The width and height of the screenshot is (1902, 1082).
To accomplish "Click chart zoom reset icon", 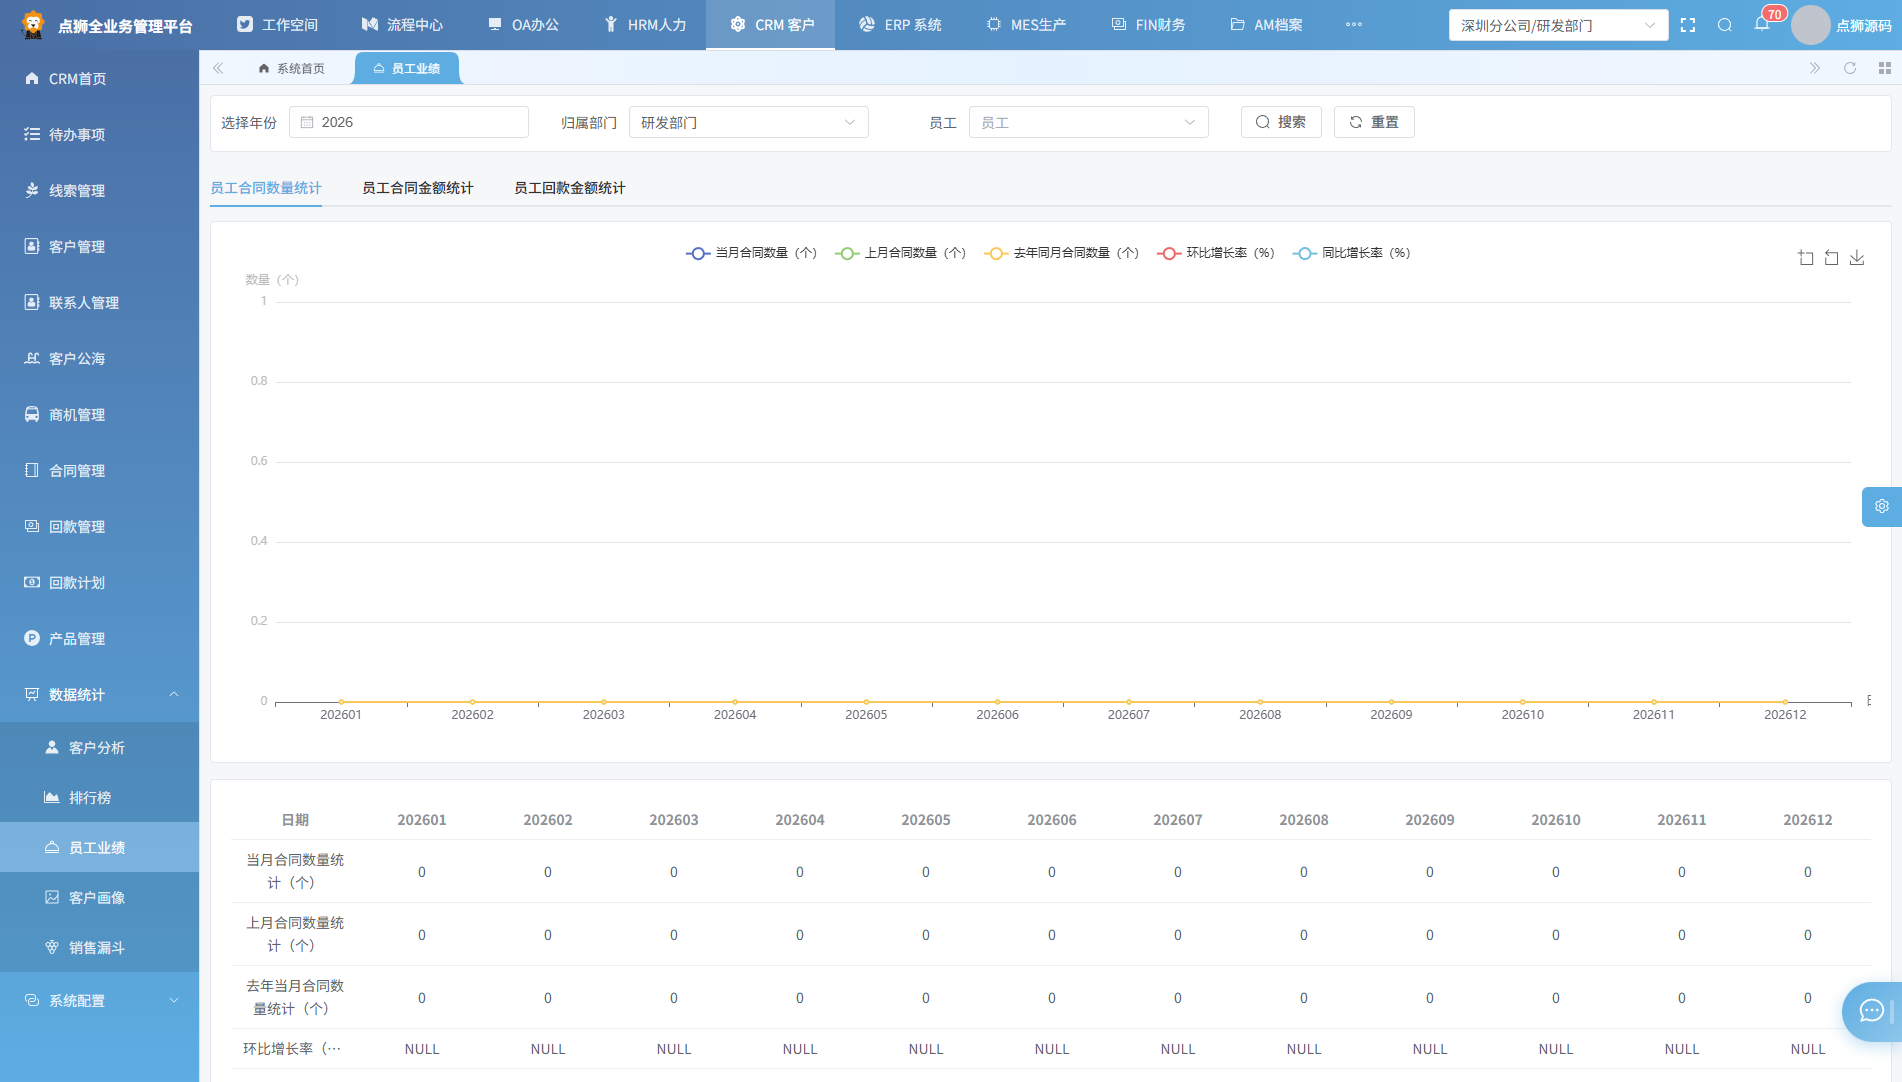I will 1831,258.
